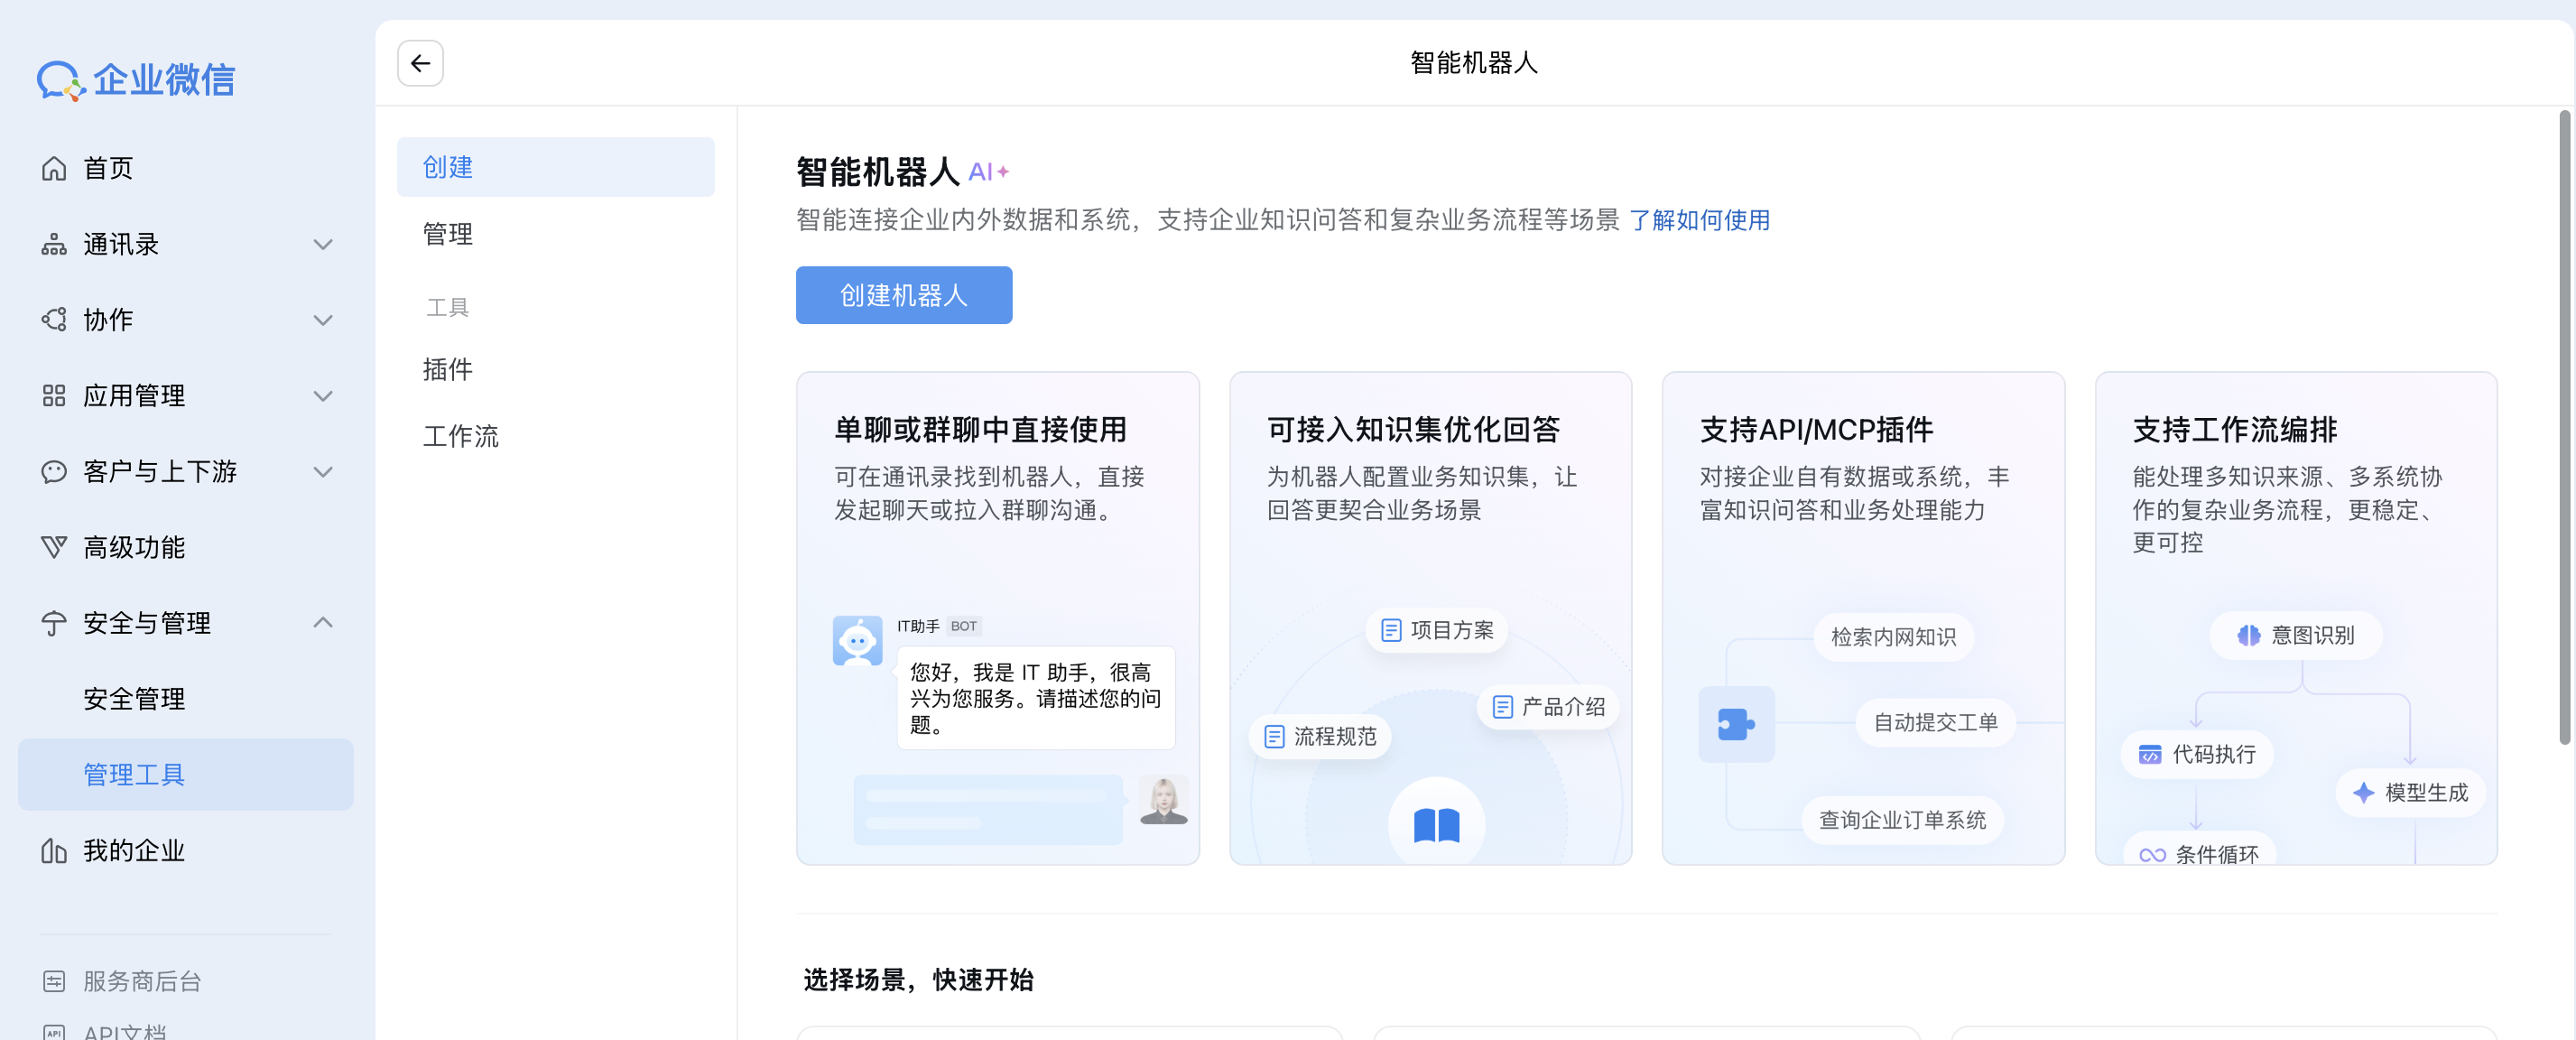The height and width of the screenshot is (1040, 2576).
Task: Click the 项目方案 document chip
Action: (1436, 630)
